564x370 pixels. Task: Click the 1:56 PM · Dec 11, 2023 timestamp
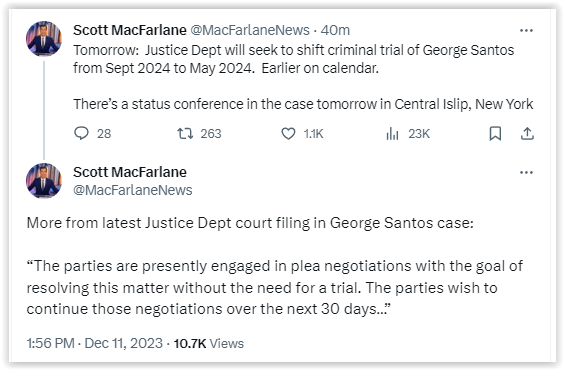95,343
